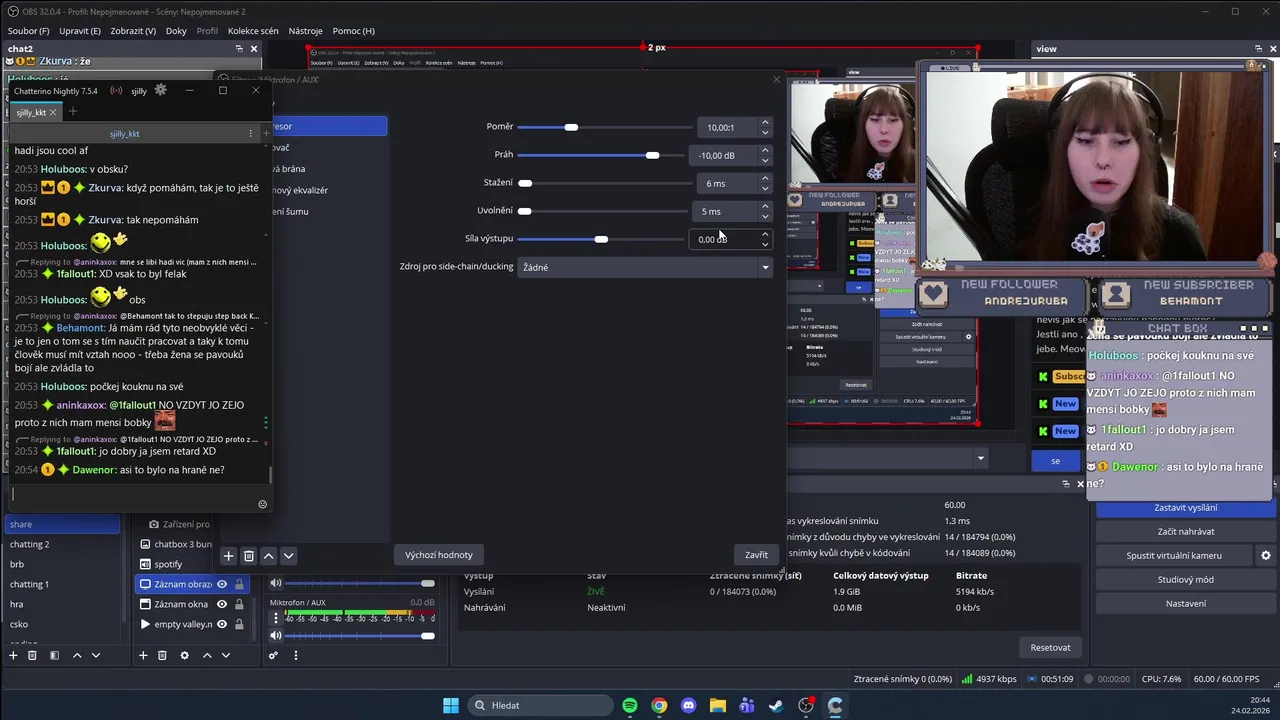This screenshot has width=1280, height=720.
Task: Open the Windows Start menu
Action: [x=451, y=705]
